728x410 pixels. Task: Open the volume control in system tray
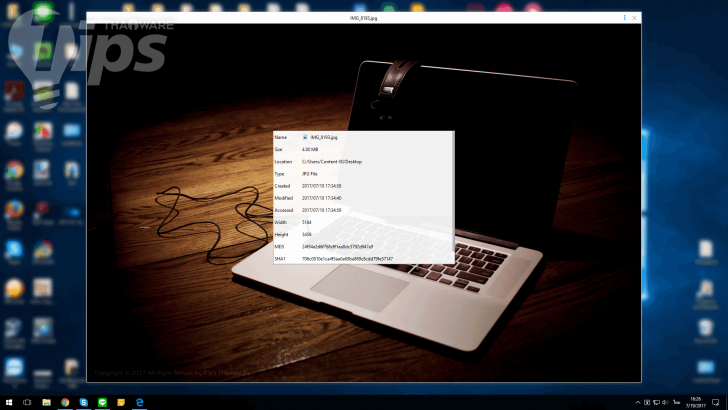coord(664,403)
